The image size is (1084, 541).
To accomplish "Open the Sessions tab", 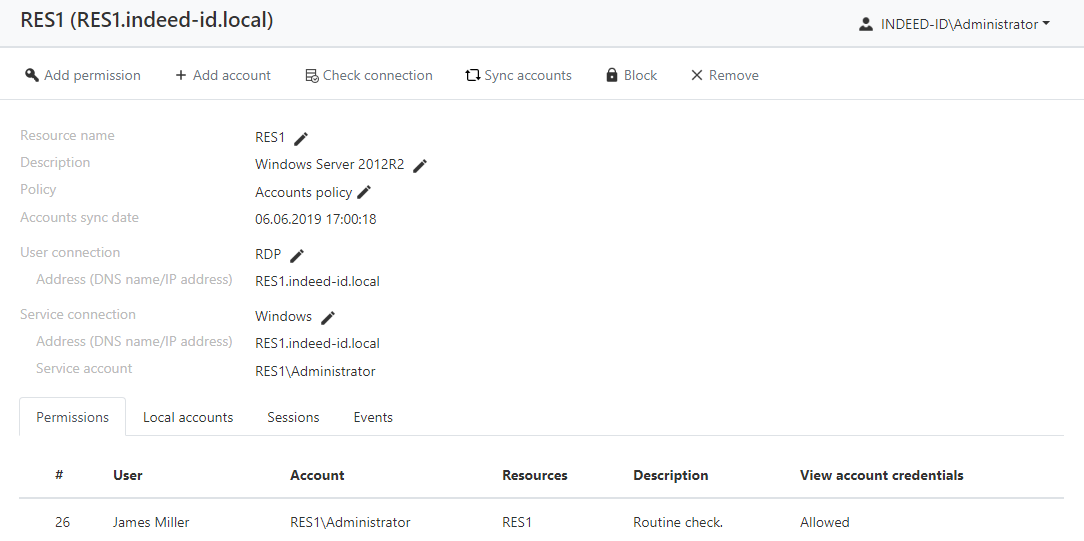I will 293,418.
